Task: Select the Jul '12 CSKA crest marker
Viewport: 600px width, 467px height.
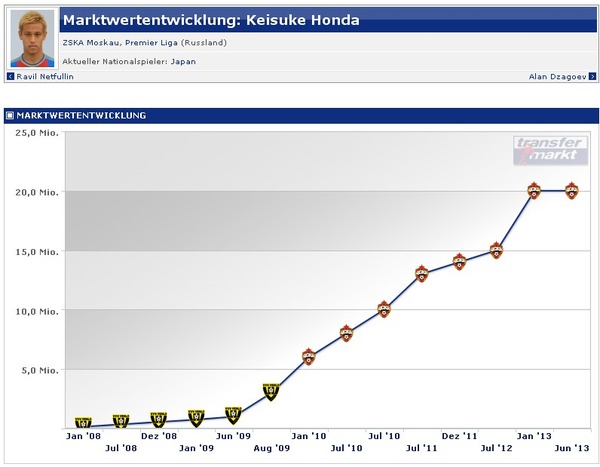Action: 496,250
